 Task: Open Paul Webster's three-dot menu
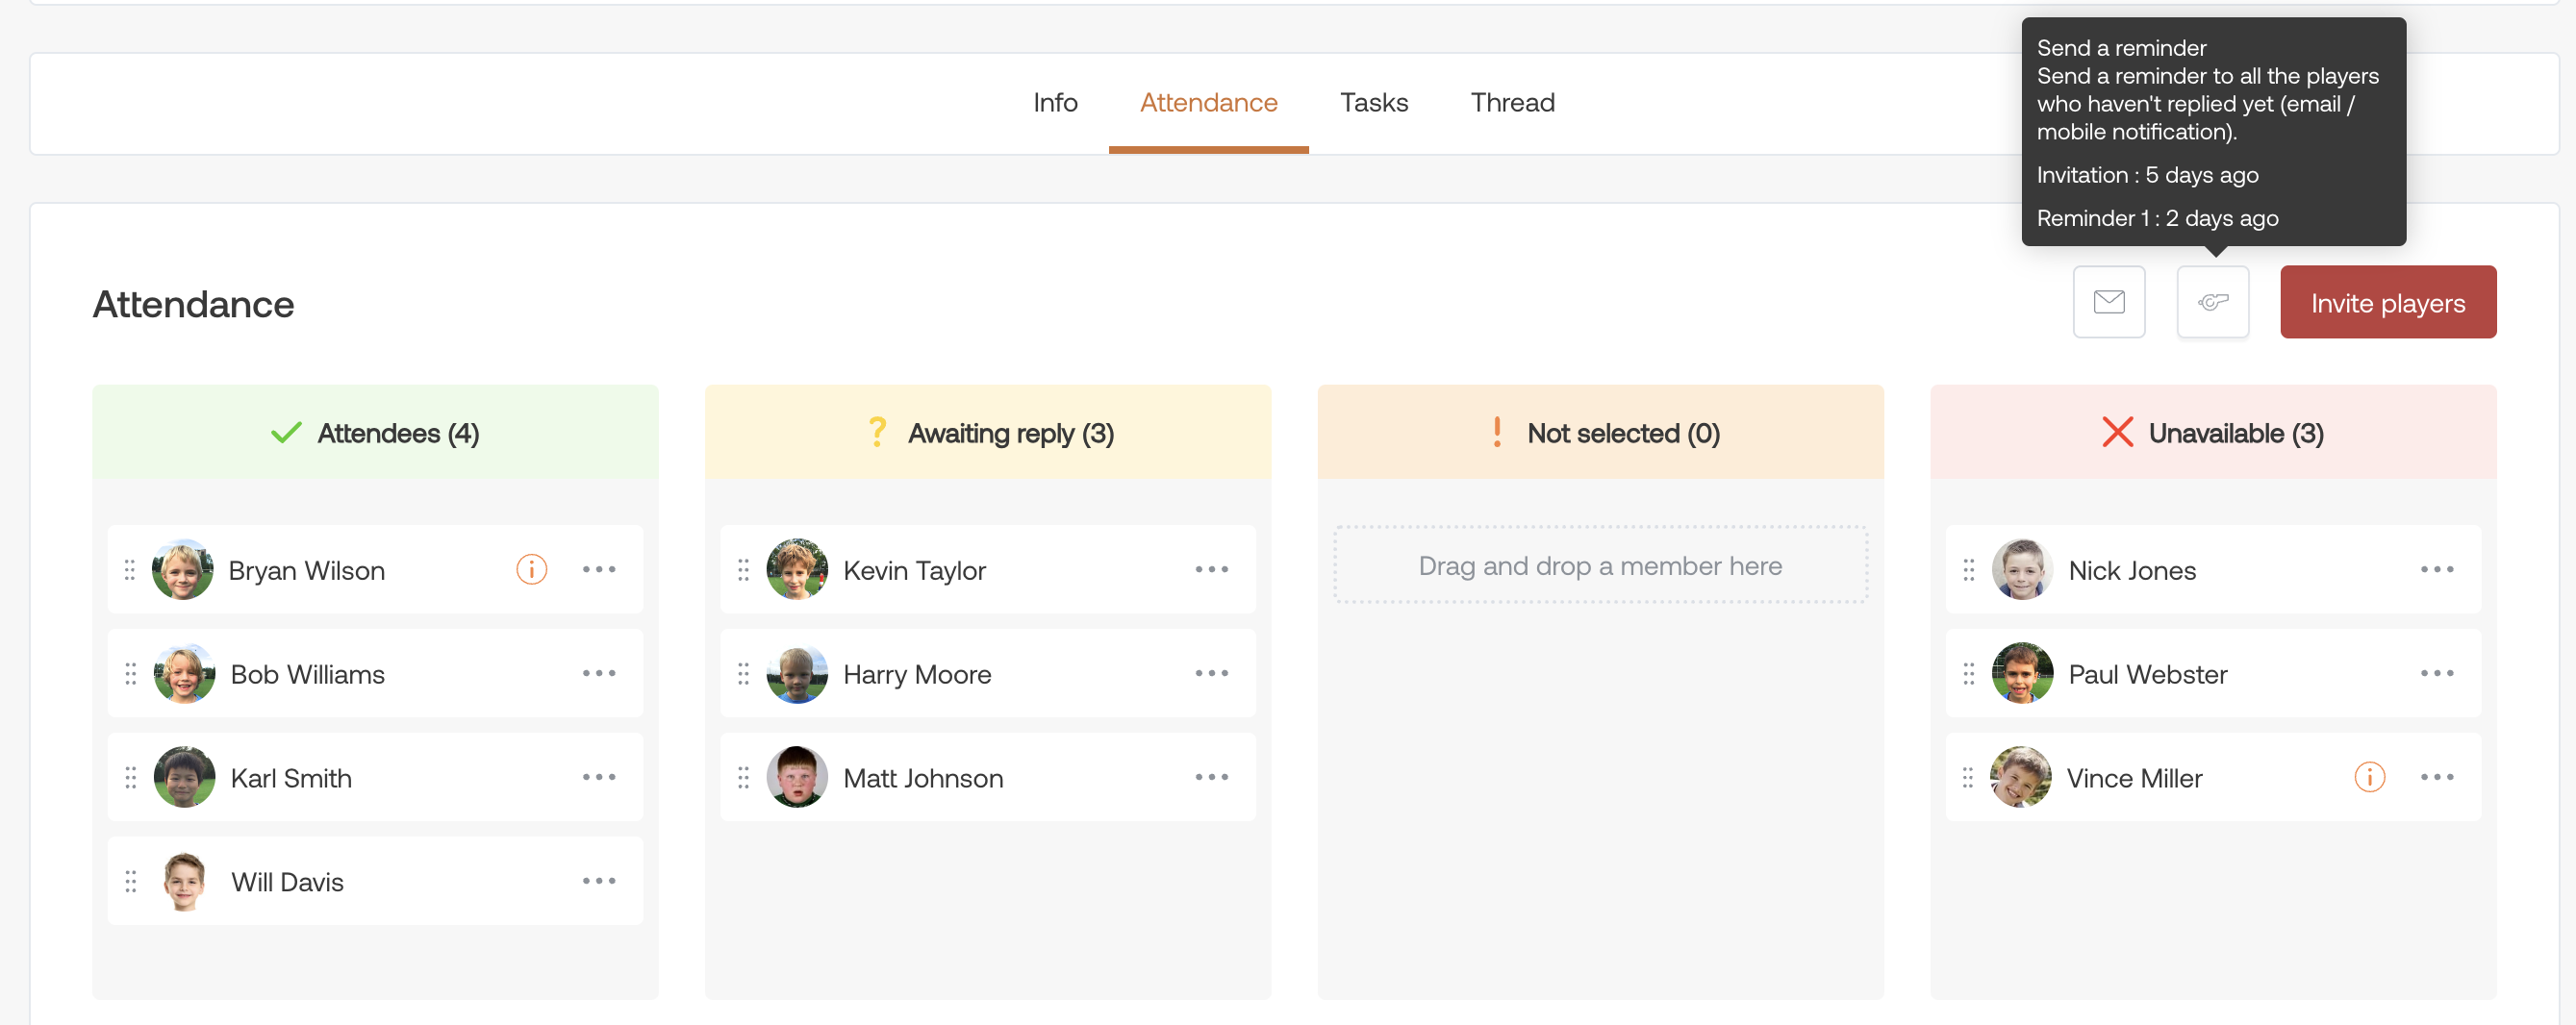(2437, 673)
